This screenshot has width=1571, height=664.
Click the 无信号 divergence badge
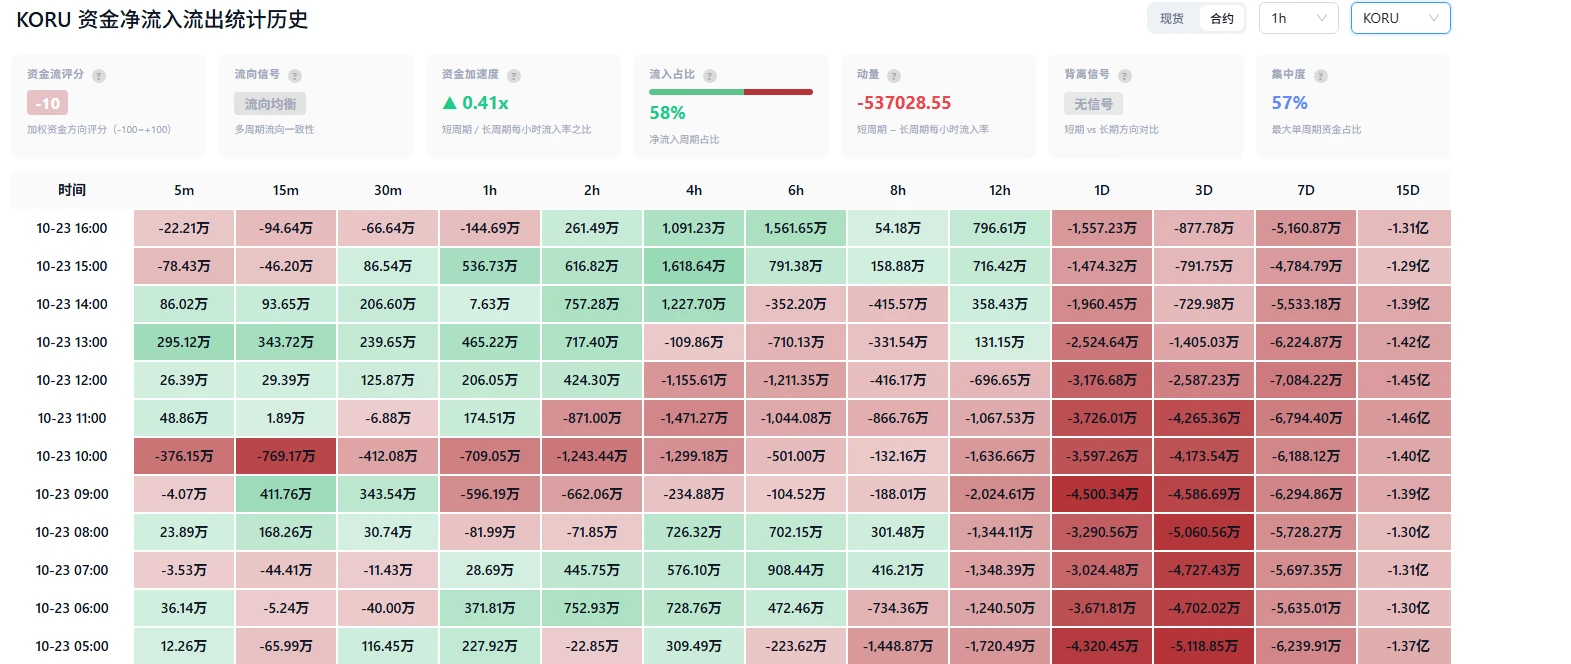point(1093,104)
